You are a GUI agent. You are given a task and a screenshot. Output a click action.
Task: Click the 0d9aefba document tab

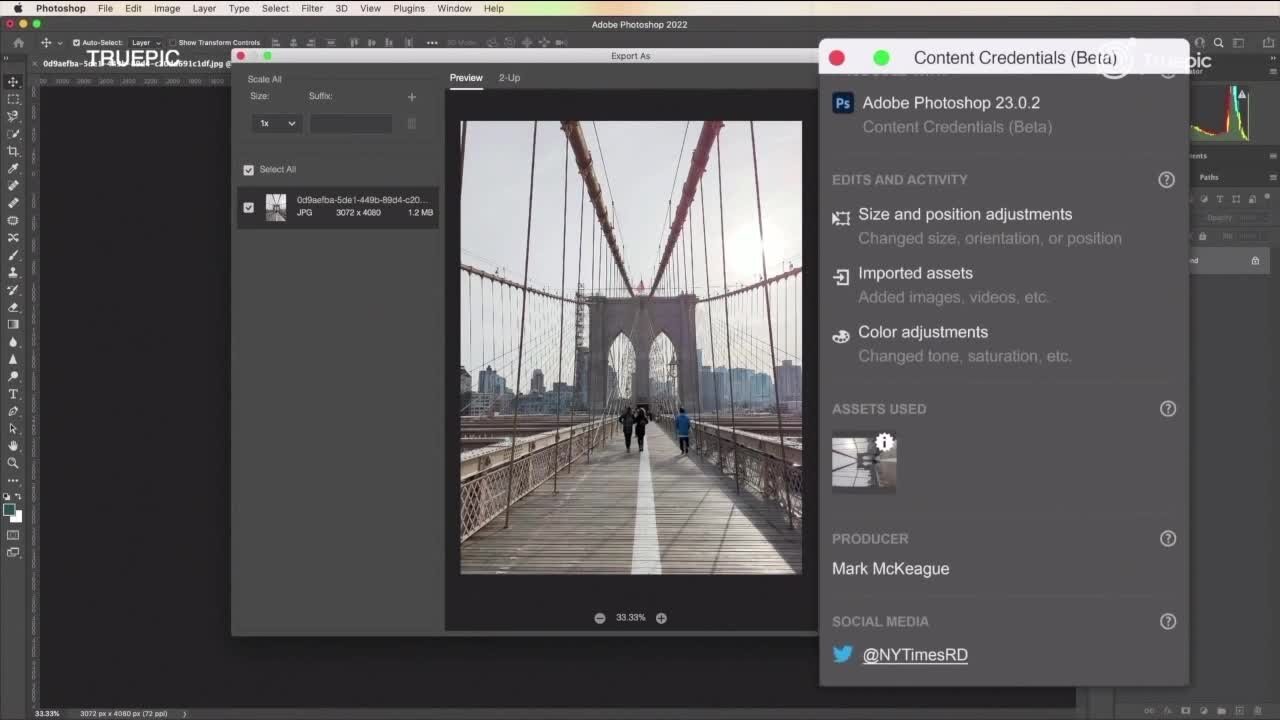[135, 63]
